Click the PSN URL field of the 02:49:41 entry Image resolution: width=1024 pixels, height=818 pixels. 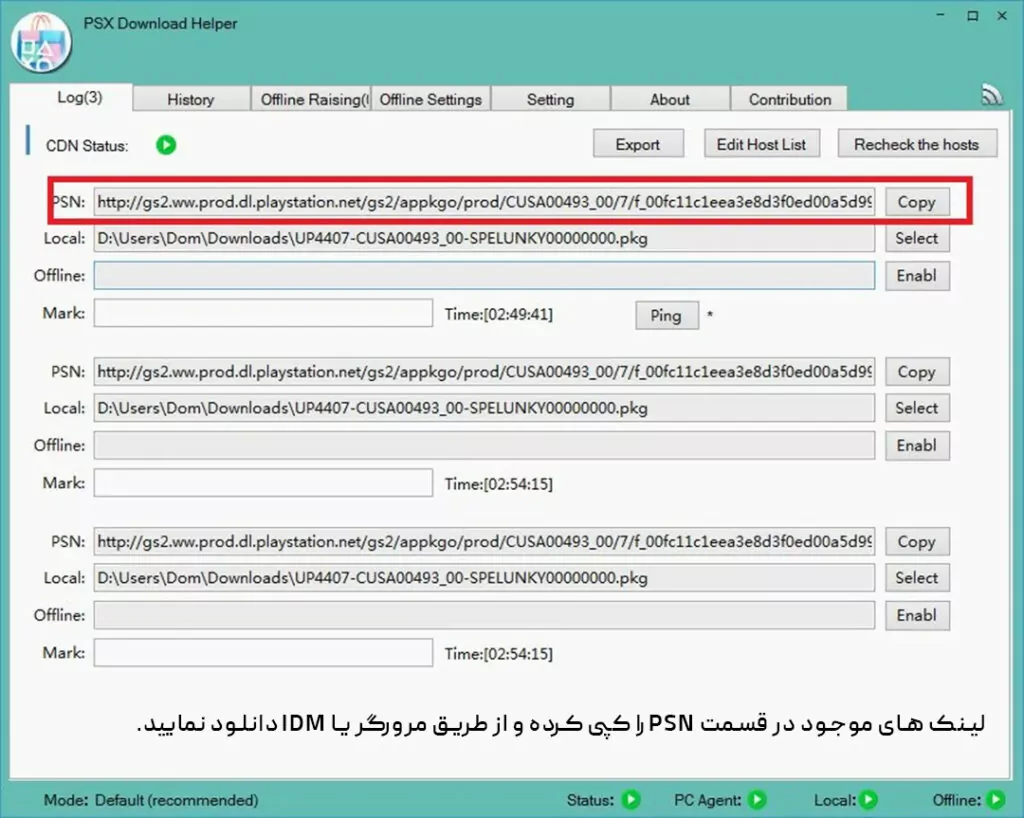click(x=484, y=202)
